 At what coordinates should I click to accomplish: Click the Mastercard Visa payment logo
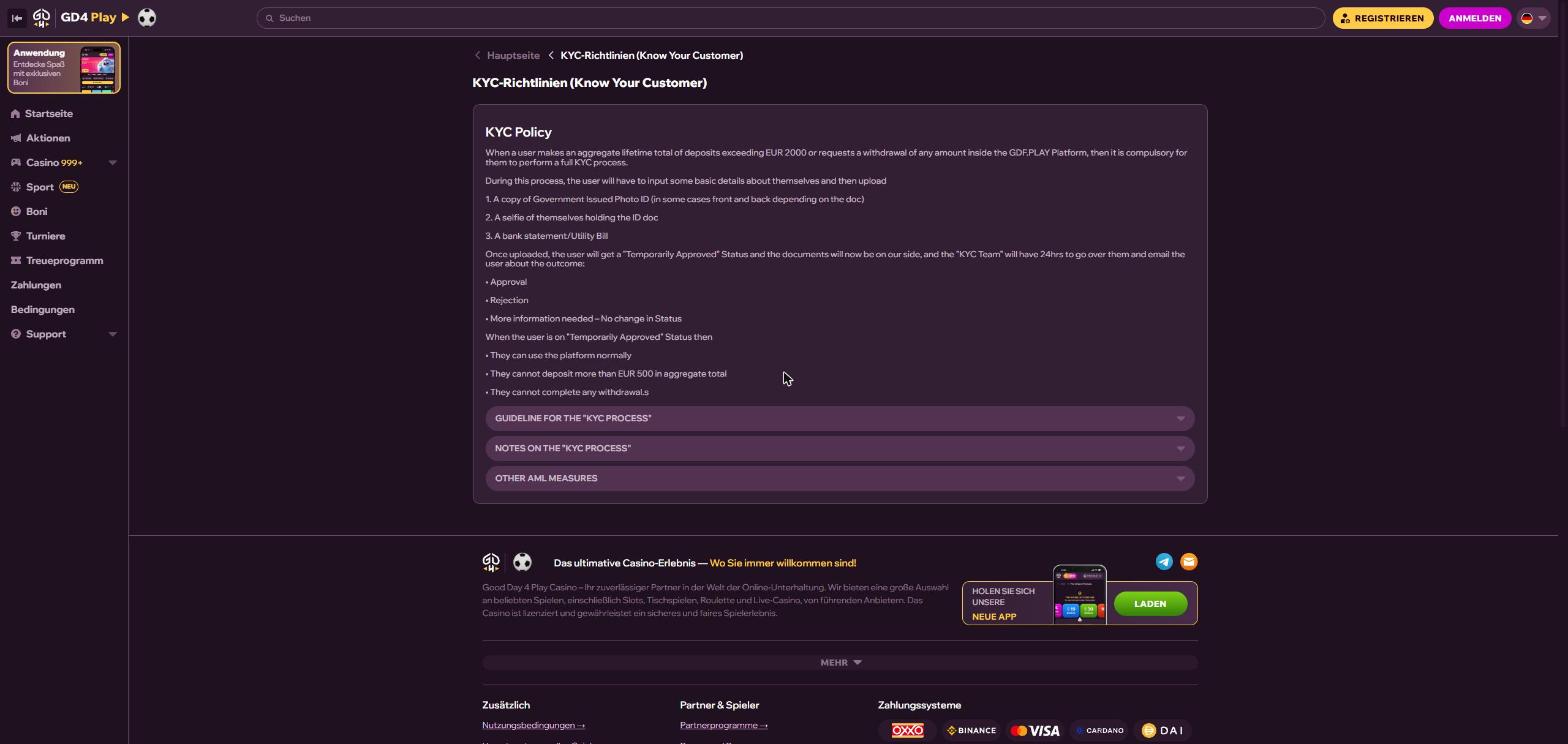click(1034, 731)
